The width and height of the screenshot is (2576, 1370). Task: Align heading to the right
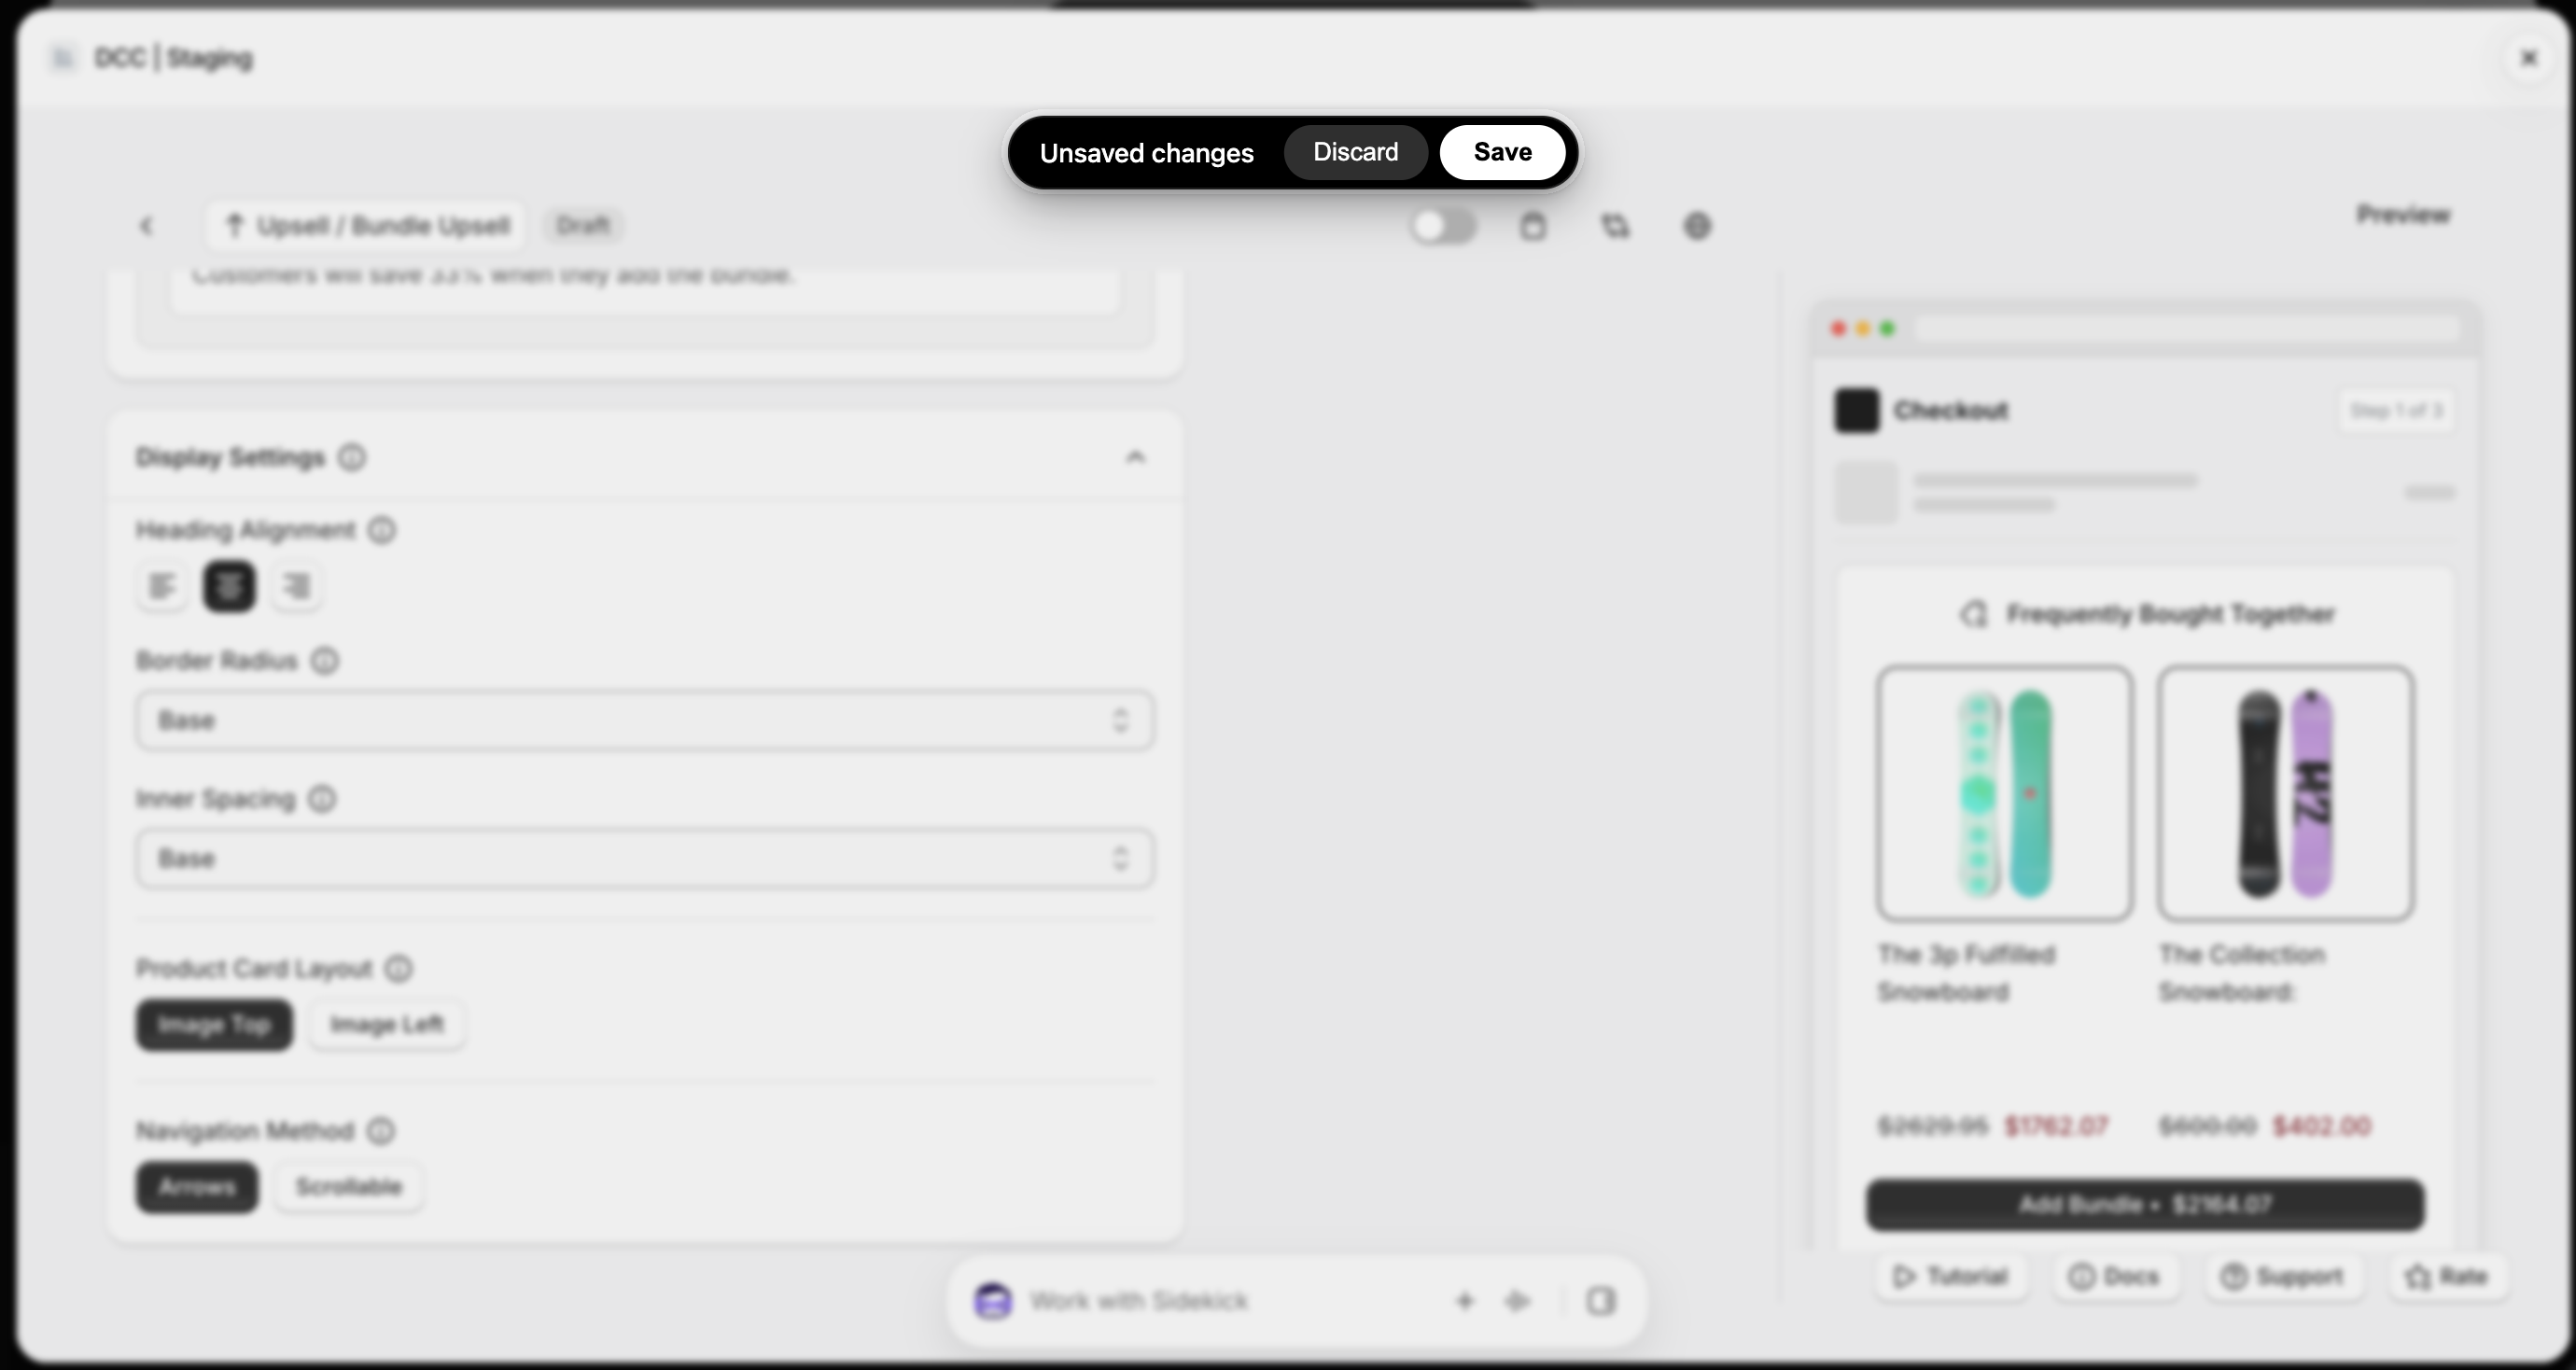point(296,586)
